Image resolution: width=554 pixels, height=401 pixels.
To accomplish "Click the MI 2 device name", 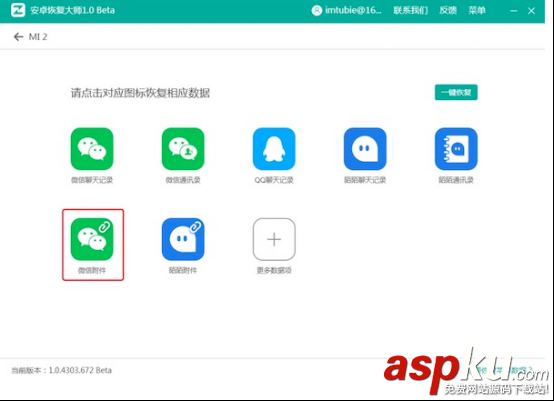I will click(38, 37).
